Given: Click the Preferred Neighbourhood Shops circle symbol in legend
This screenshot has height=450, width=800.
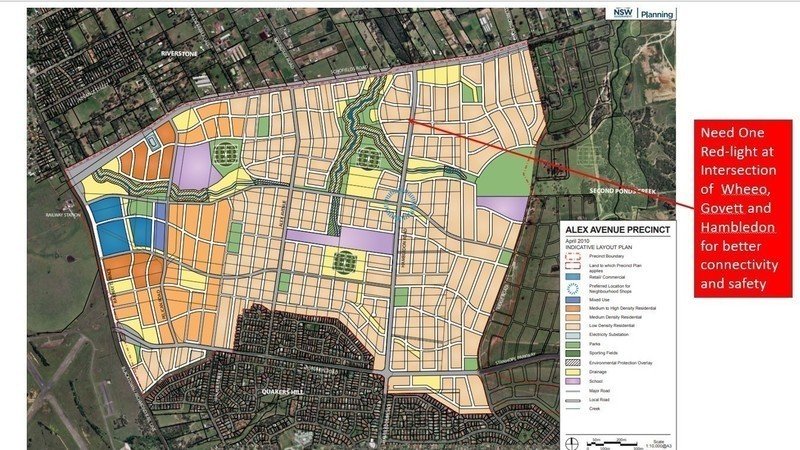Looking at the screenshot, I should pos(573,286).
